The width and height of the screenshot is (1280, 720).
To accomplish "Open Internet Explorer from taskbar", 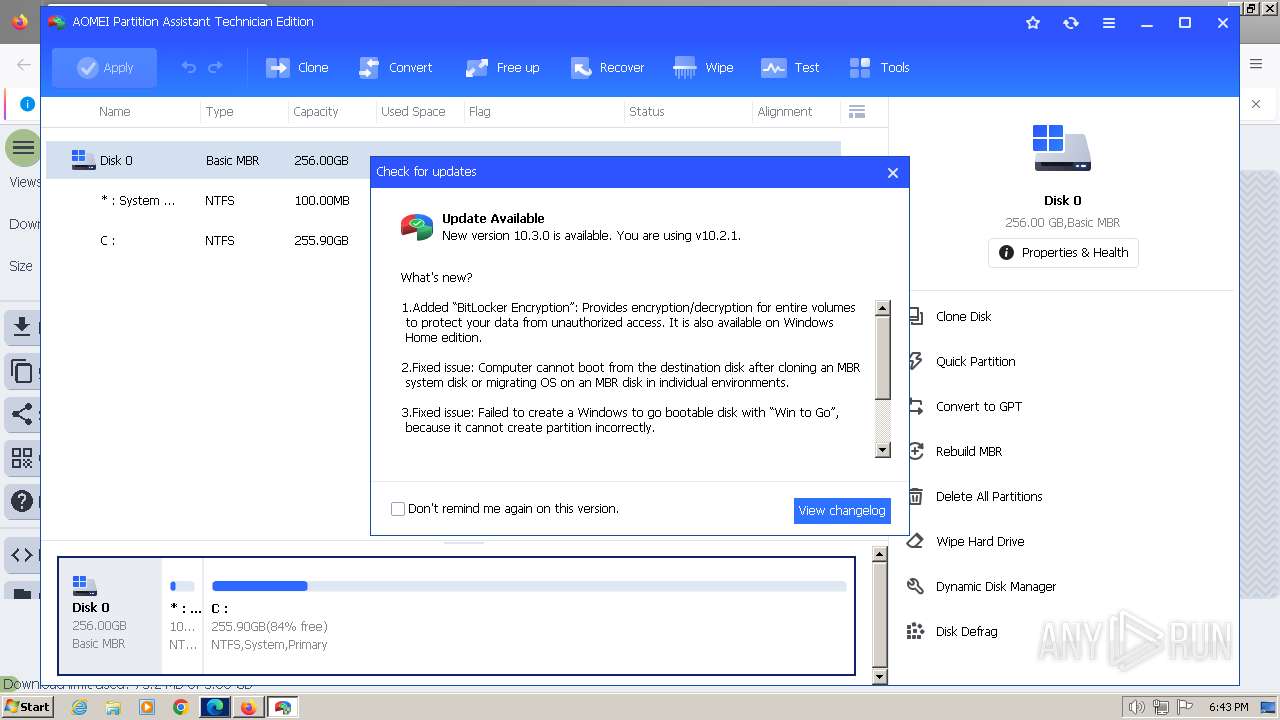I will pos(80,707).
